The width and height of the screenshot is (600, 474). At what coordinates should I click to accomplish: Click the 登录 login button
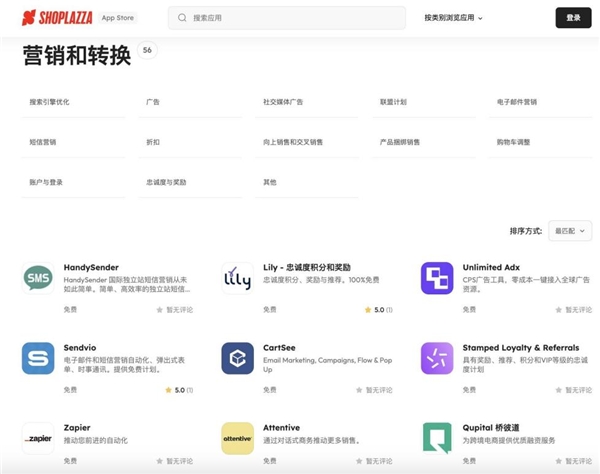(573, 18)
